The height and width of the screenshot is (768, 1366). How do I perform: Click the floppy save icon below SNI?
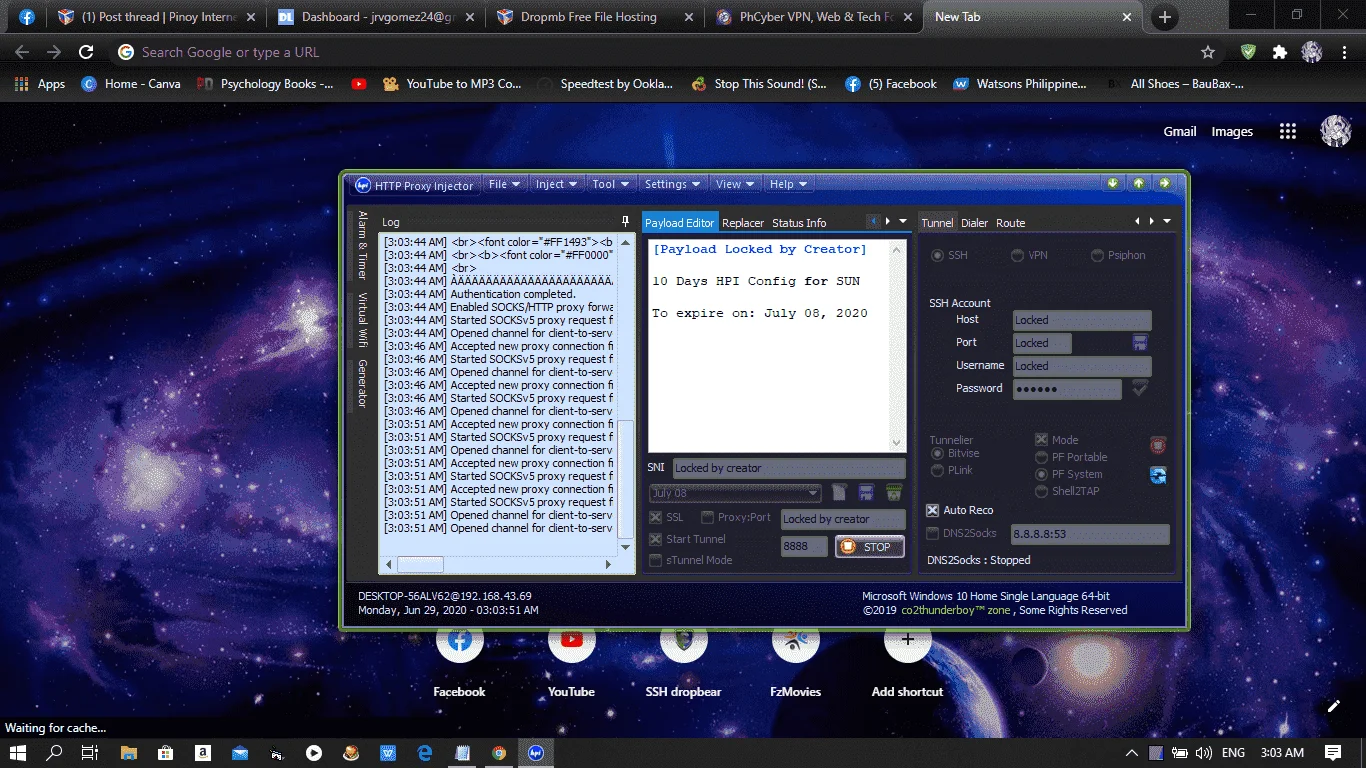866,492
